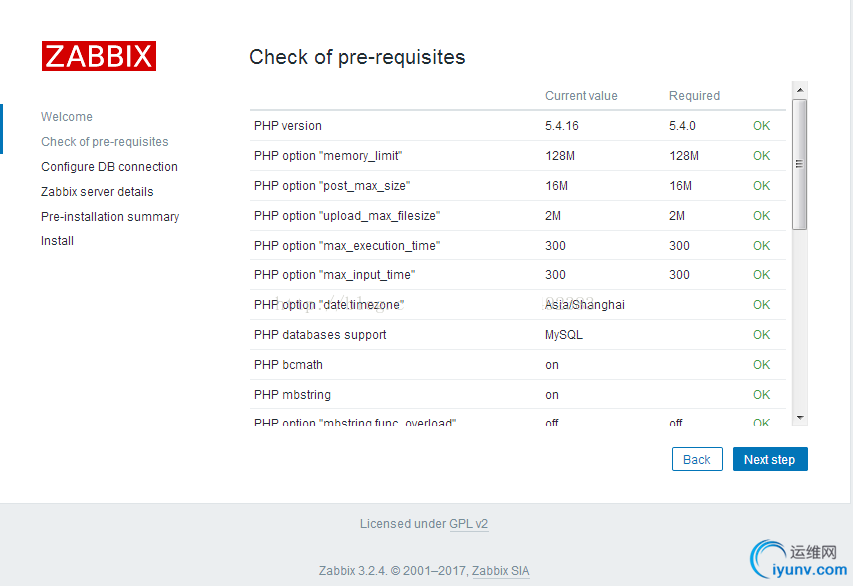The height and width of the screenshot is (586, 853).
Task: Click the scrollbar thumb in the requirements table
Action: point(800,164)
